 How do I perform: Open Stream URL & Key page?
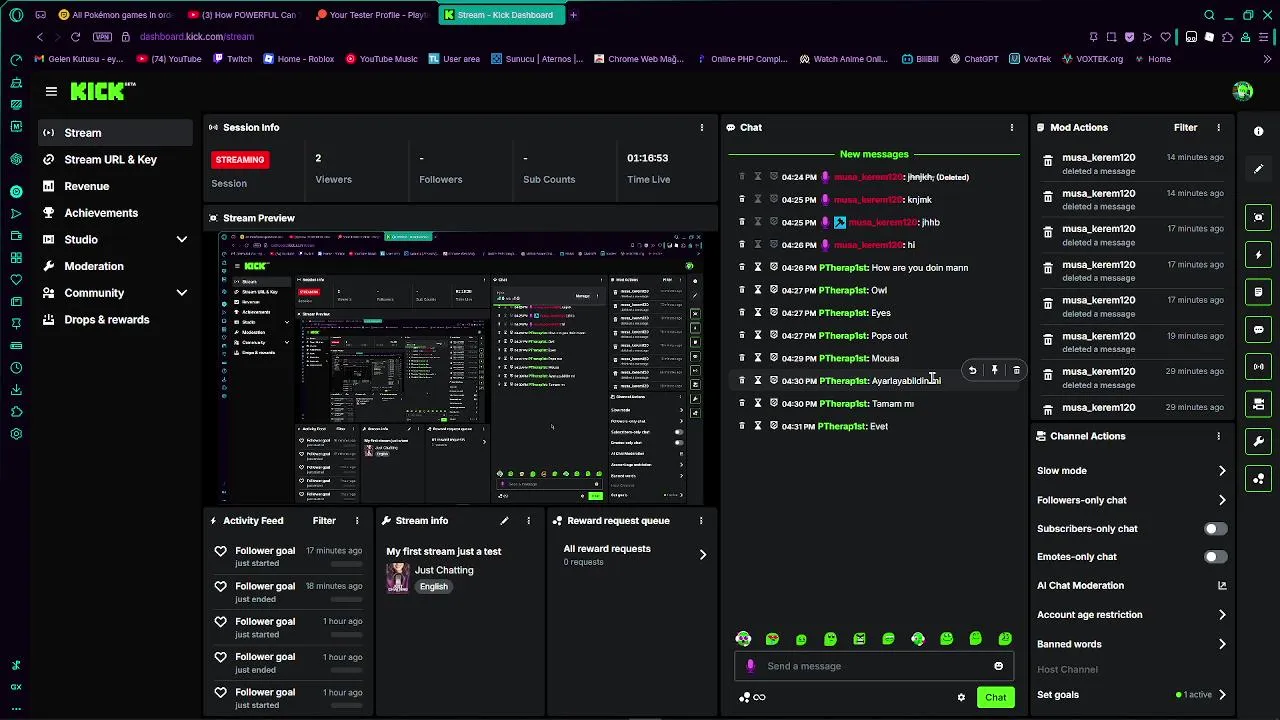[116, 160]
